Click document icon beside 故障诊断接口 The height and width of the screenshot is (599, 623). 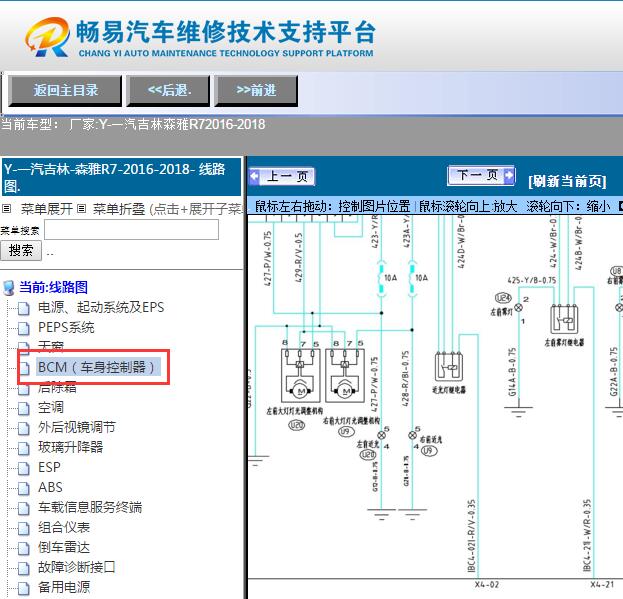point(24,568)
